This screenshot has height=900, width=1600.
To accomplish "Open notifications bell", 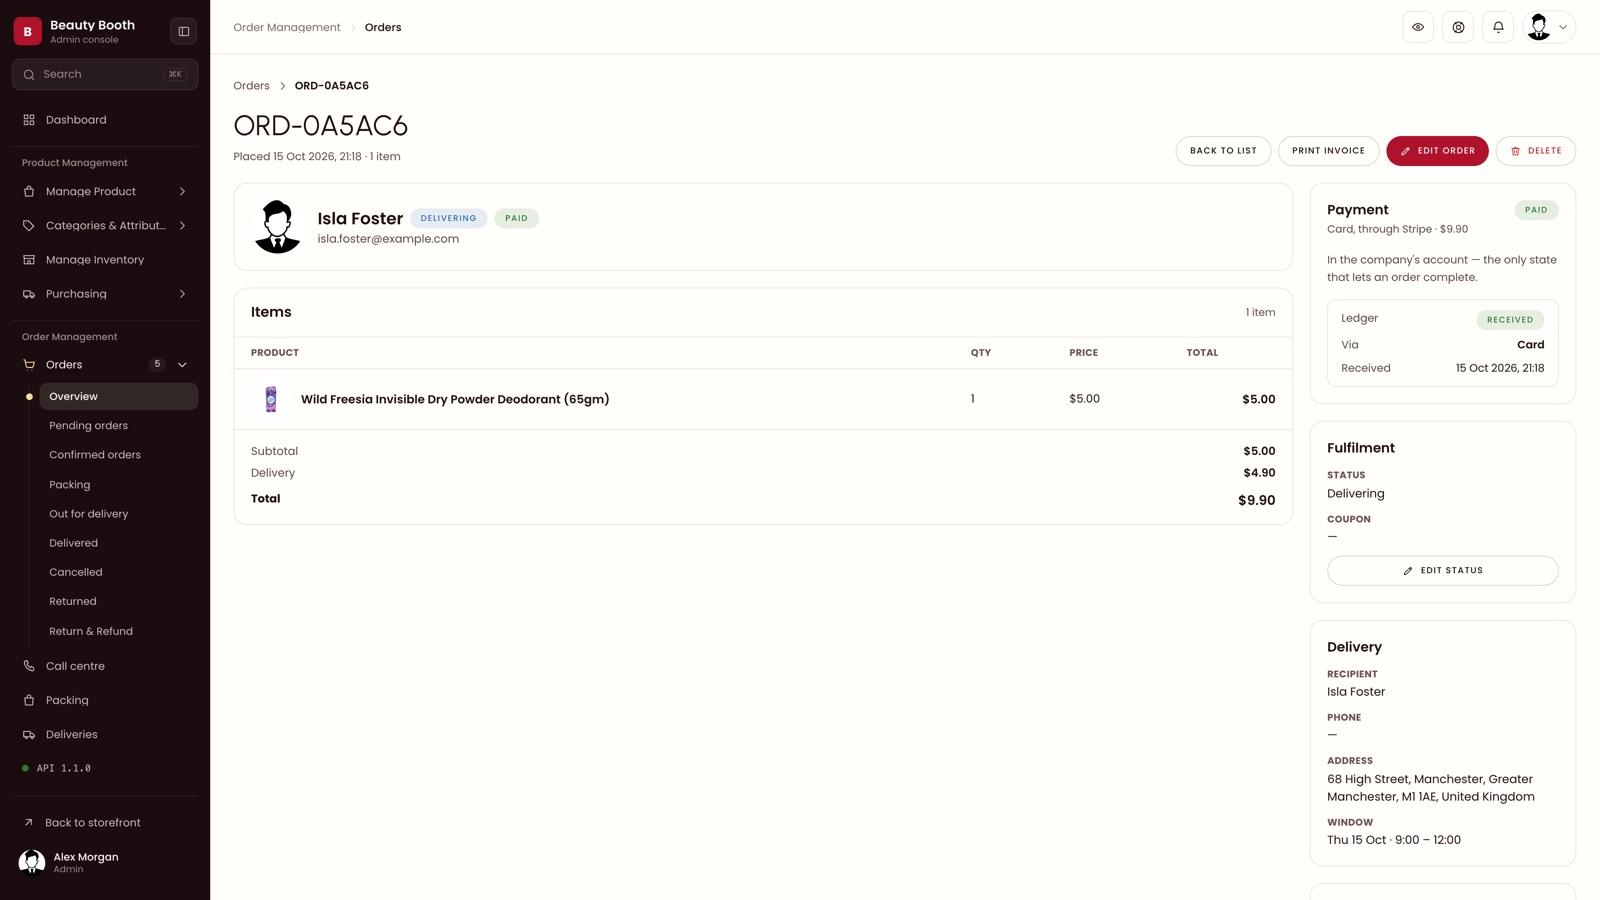I will pyautogui.click(x=1498, y=27).
